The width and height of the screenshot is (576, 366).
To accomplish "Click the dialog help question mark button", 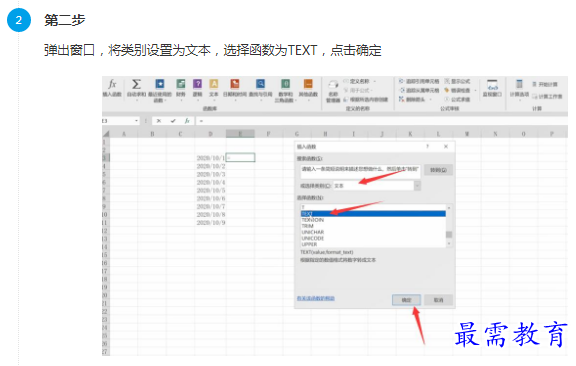I will [x=428, y=147].
